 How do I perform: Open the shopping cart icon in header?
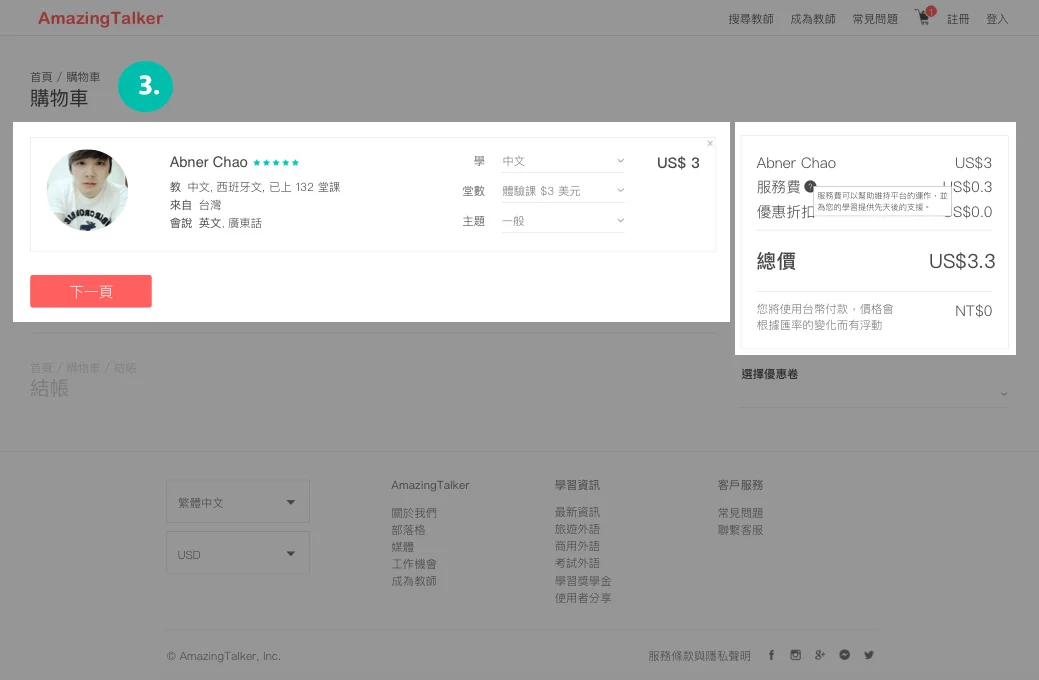(924, 17)
